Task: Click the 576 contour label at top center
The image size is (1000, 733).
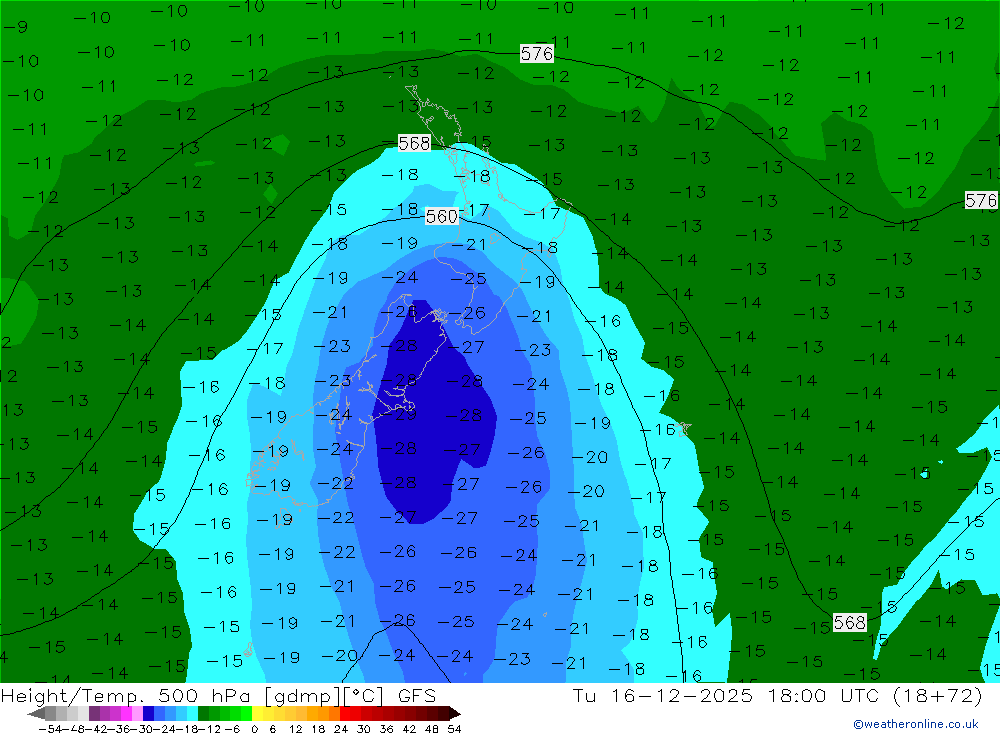Action: 536,54
